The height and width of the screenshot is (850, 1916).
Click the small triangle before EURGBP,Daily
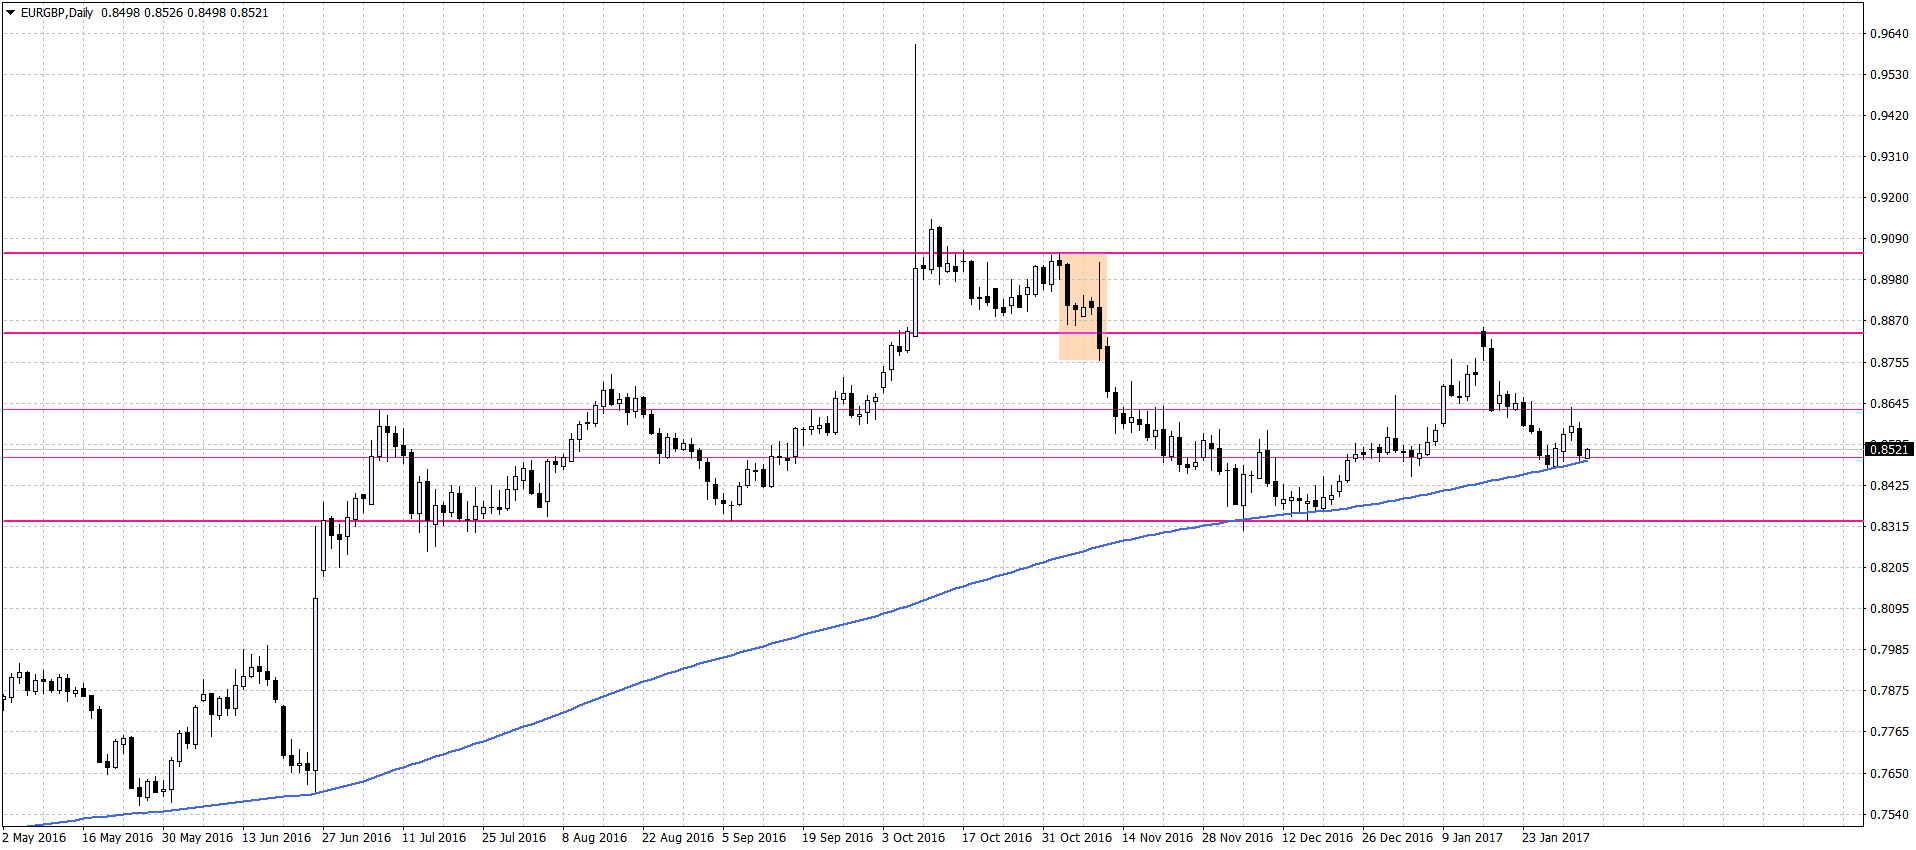coord(10,13)
